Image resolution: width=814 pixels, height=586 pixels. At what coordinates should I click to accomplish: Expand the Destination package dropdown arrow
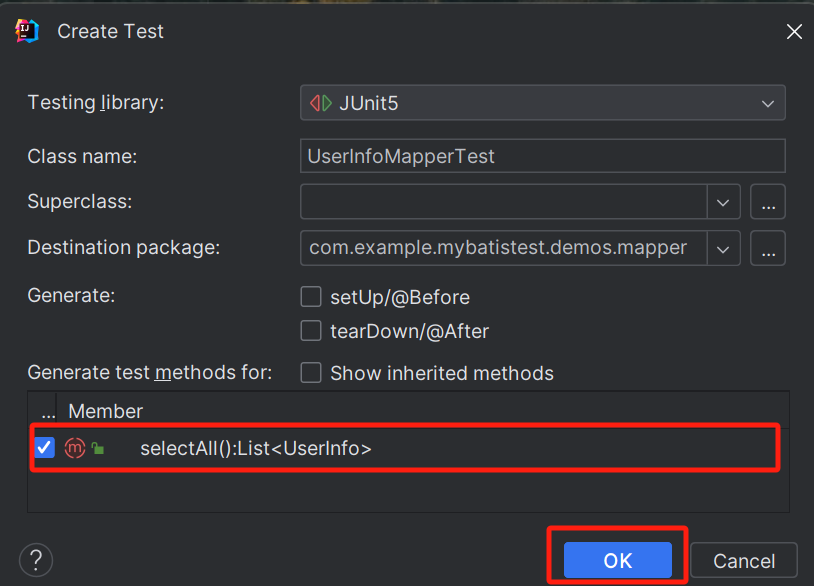723,249
